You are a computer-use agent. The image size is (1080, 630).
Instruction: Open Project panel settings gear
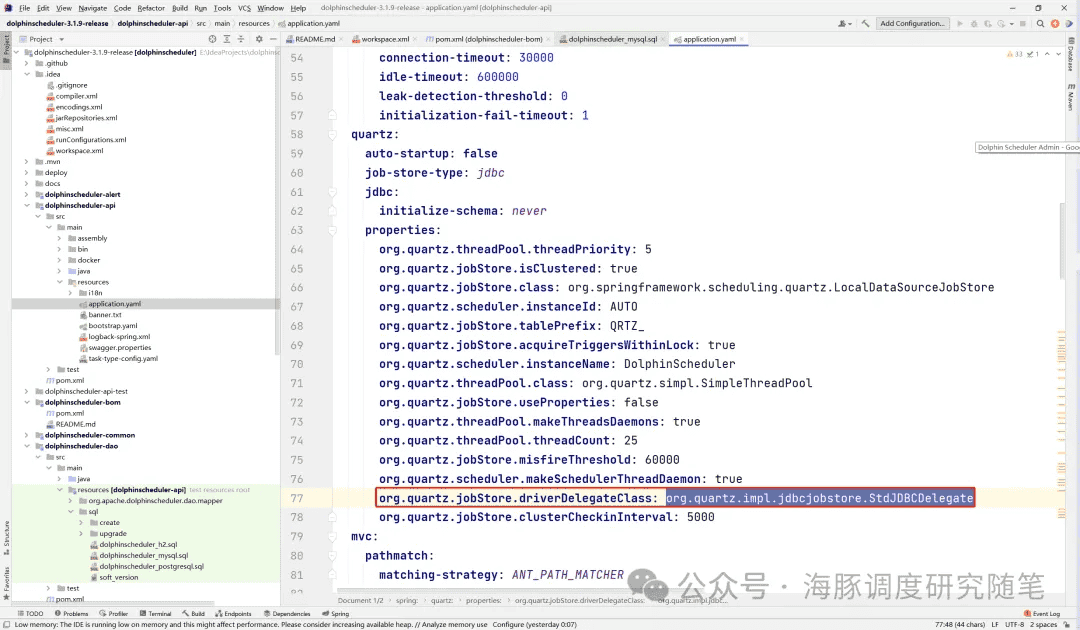coord(259,39)
